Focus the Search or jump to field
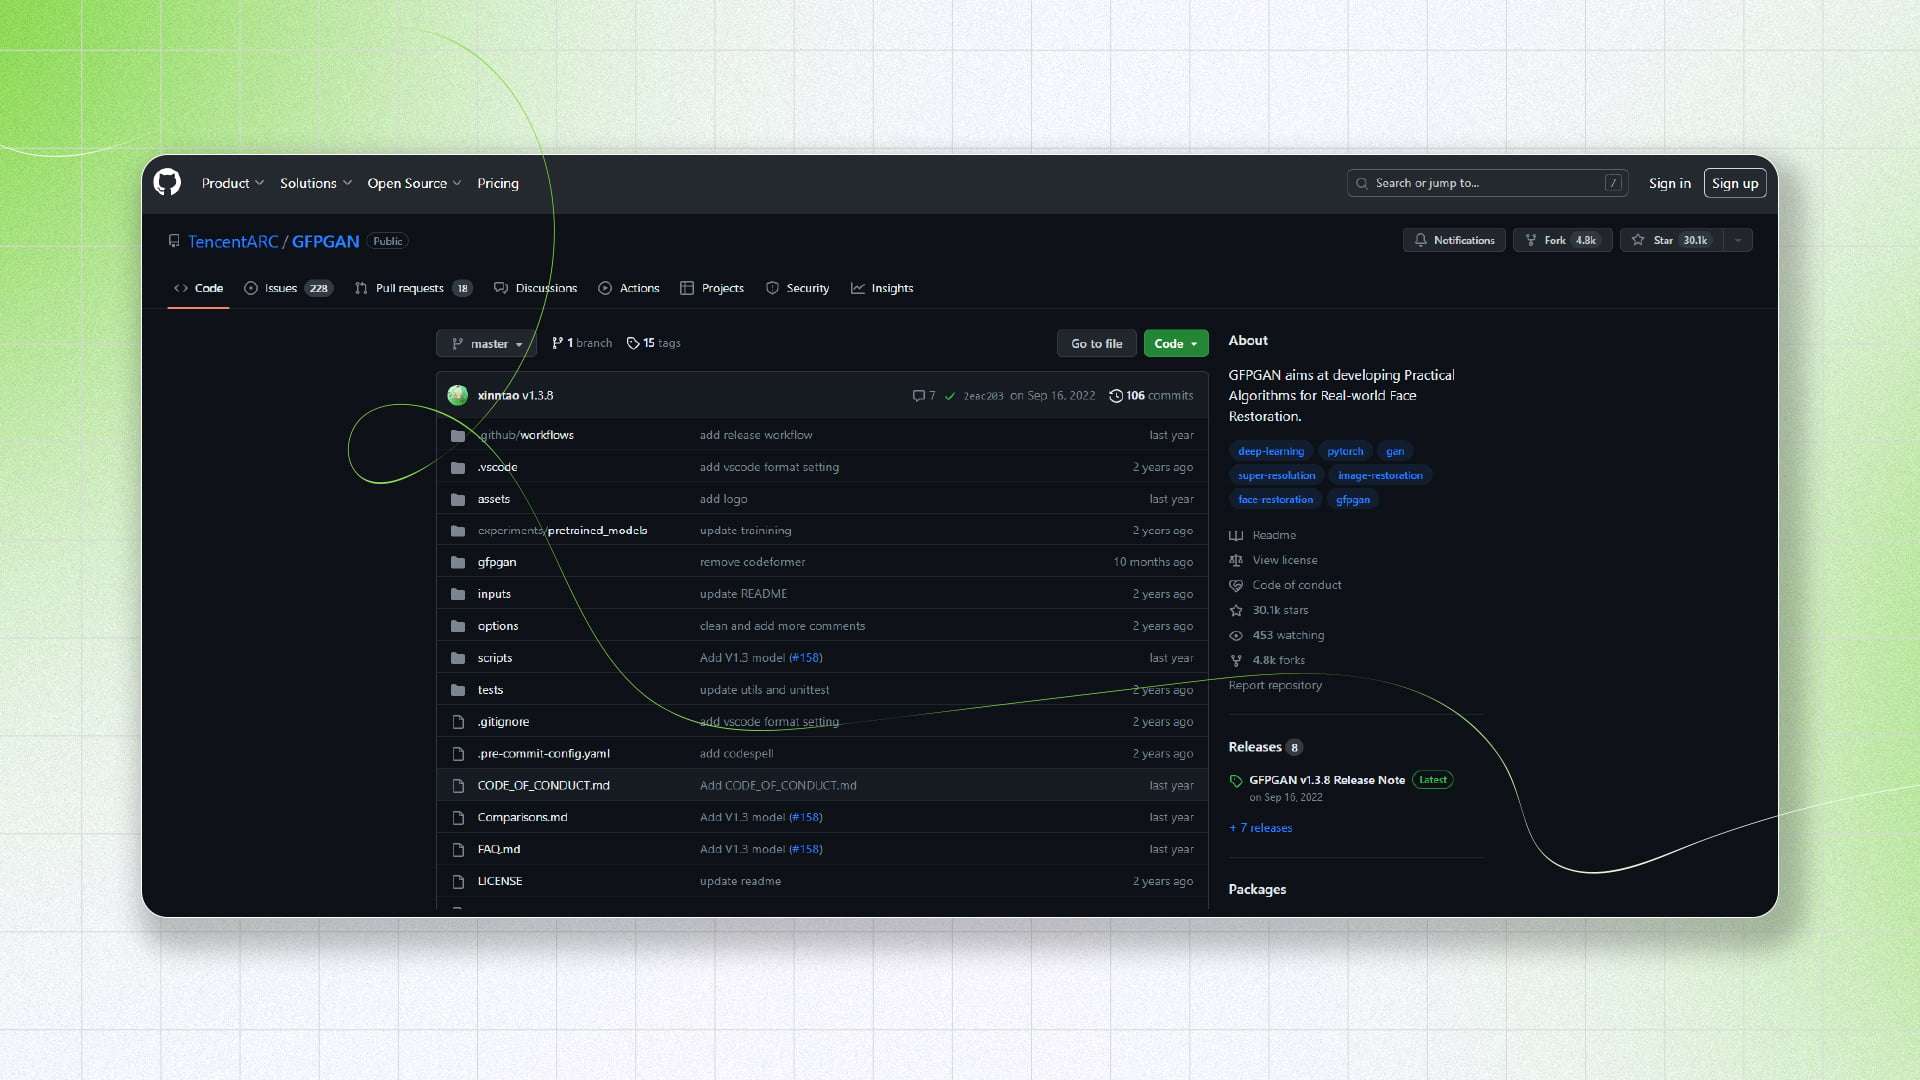Viewport: 1920px width, 1080px height. (1487, 183)
